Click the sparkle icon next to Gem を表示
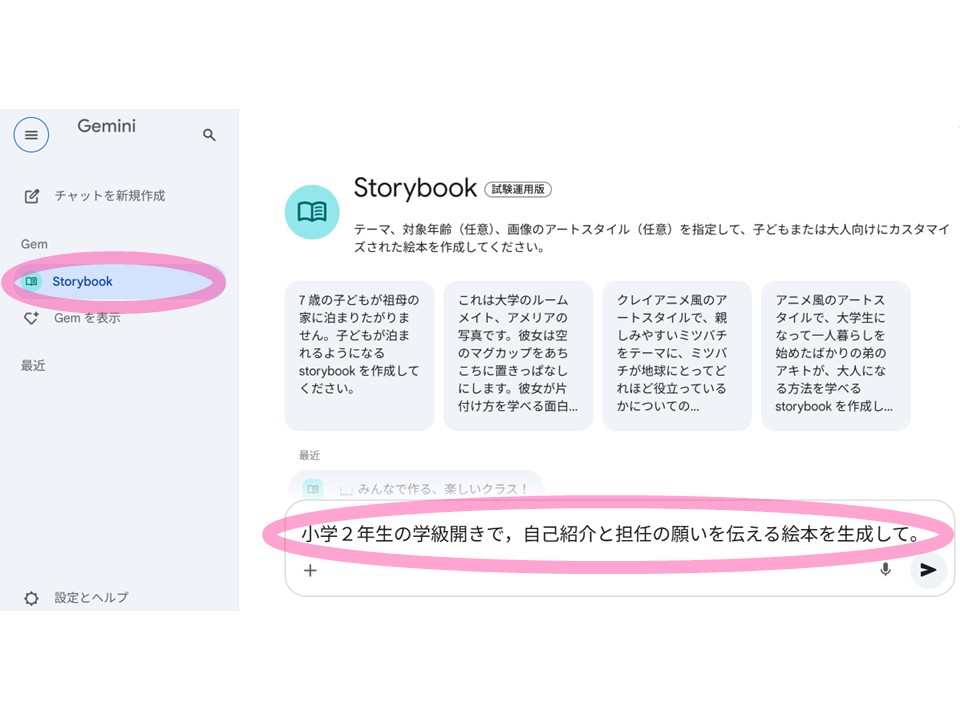The image size is (960, 720). (31, 318)
